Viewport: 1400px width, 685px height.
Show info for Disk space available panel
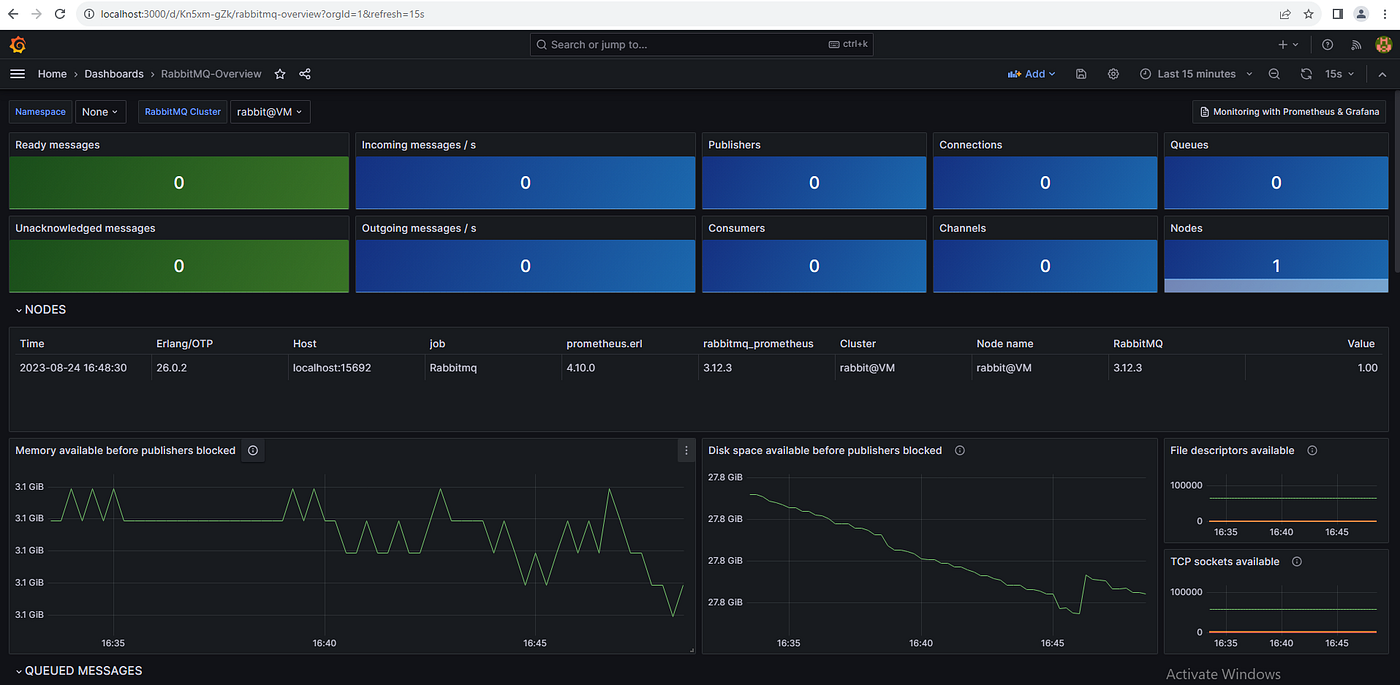point(960,451)
